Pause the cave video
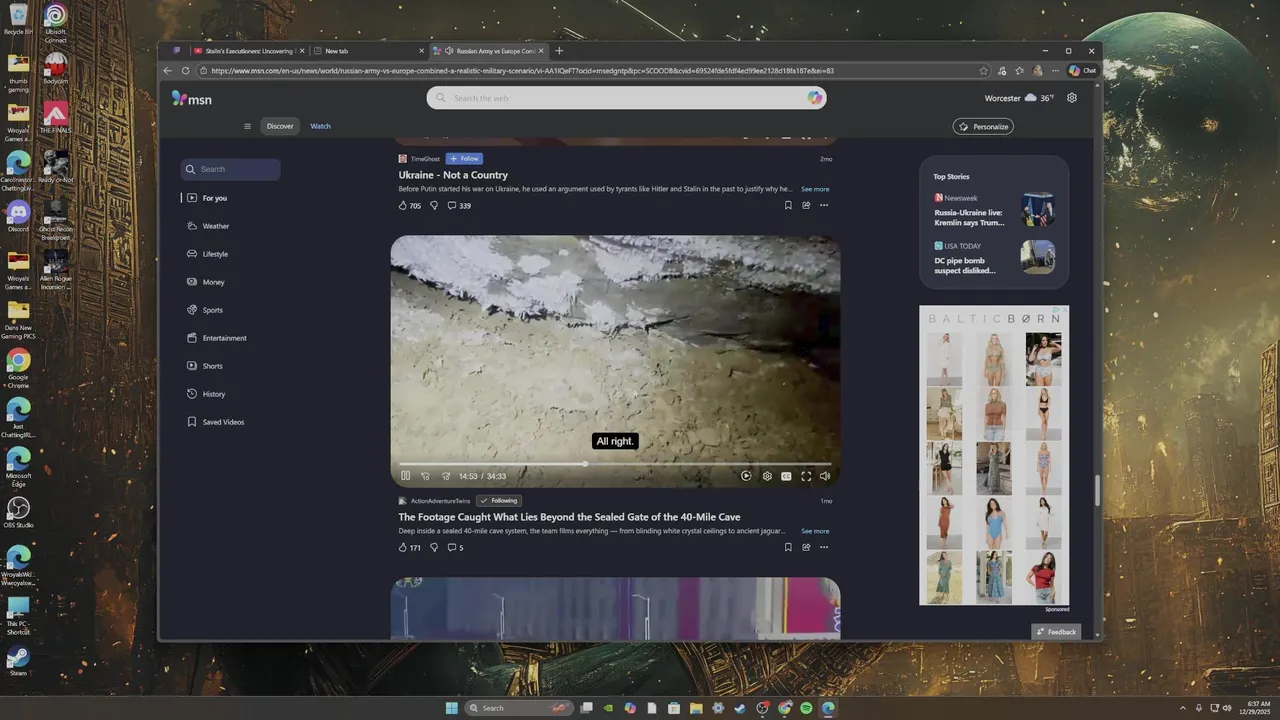Viewport: 1280px width, 720px height. [405, 476]
